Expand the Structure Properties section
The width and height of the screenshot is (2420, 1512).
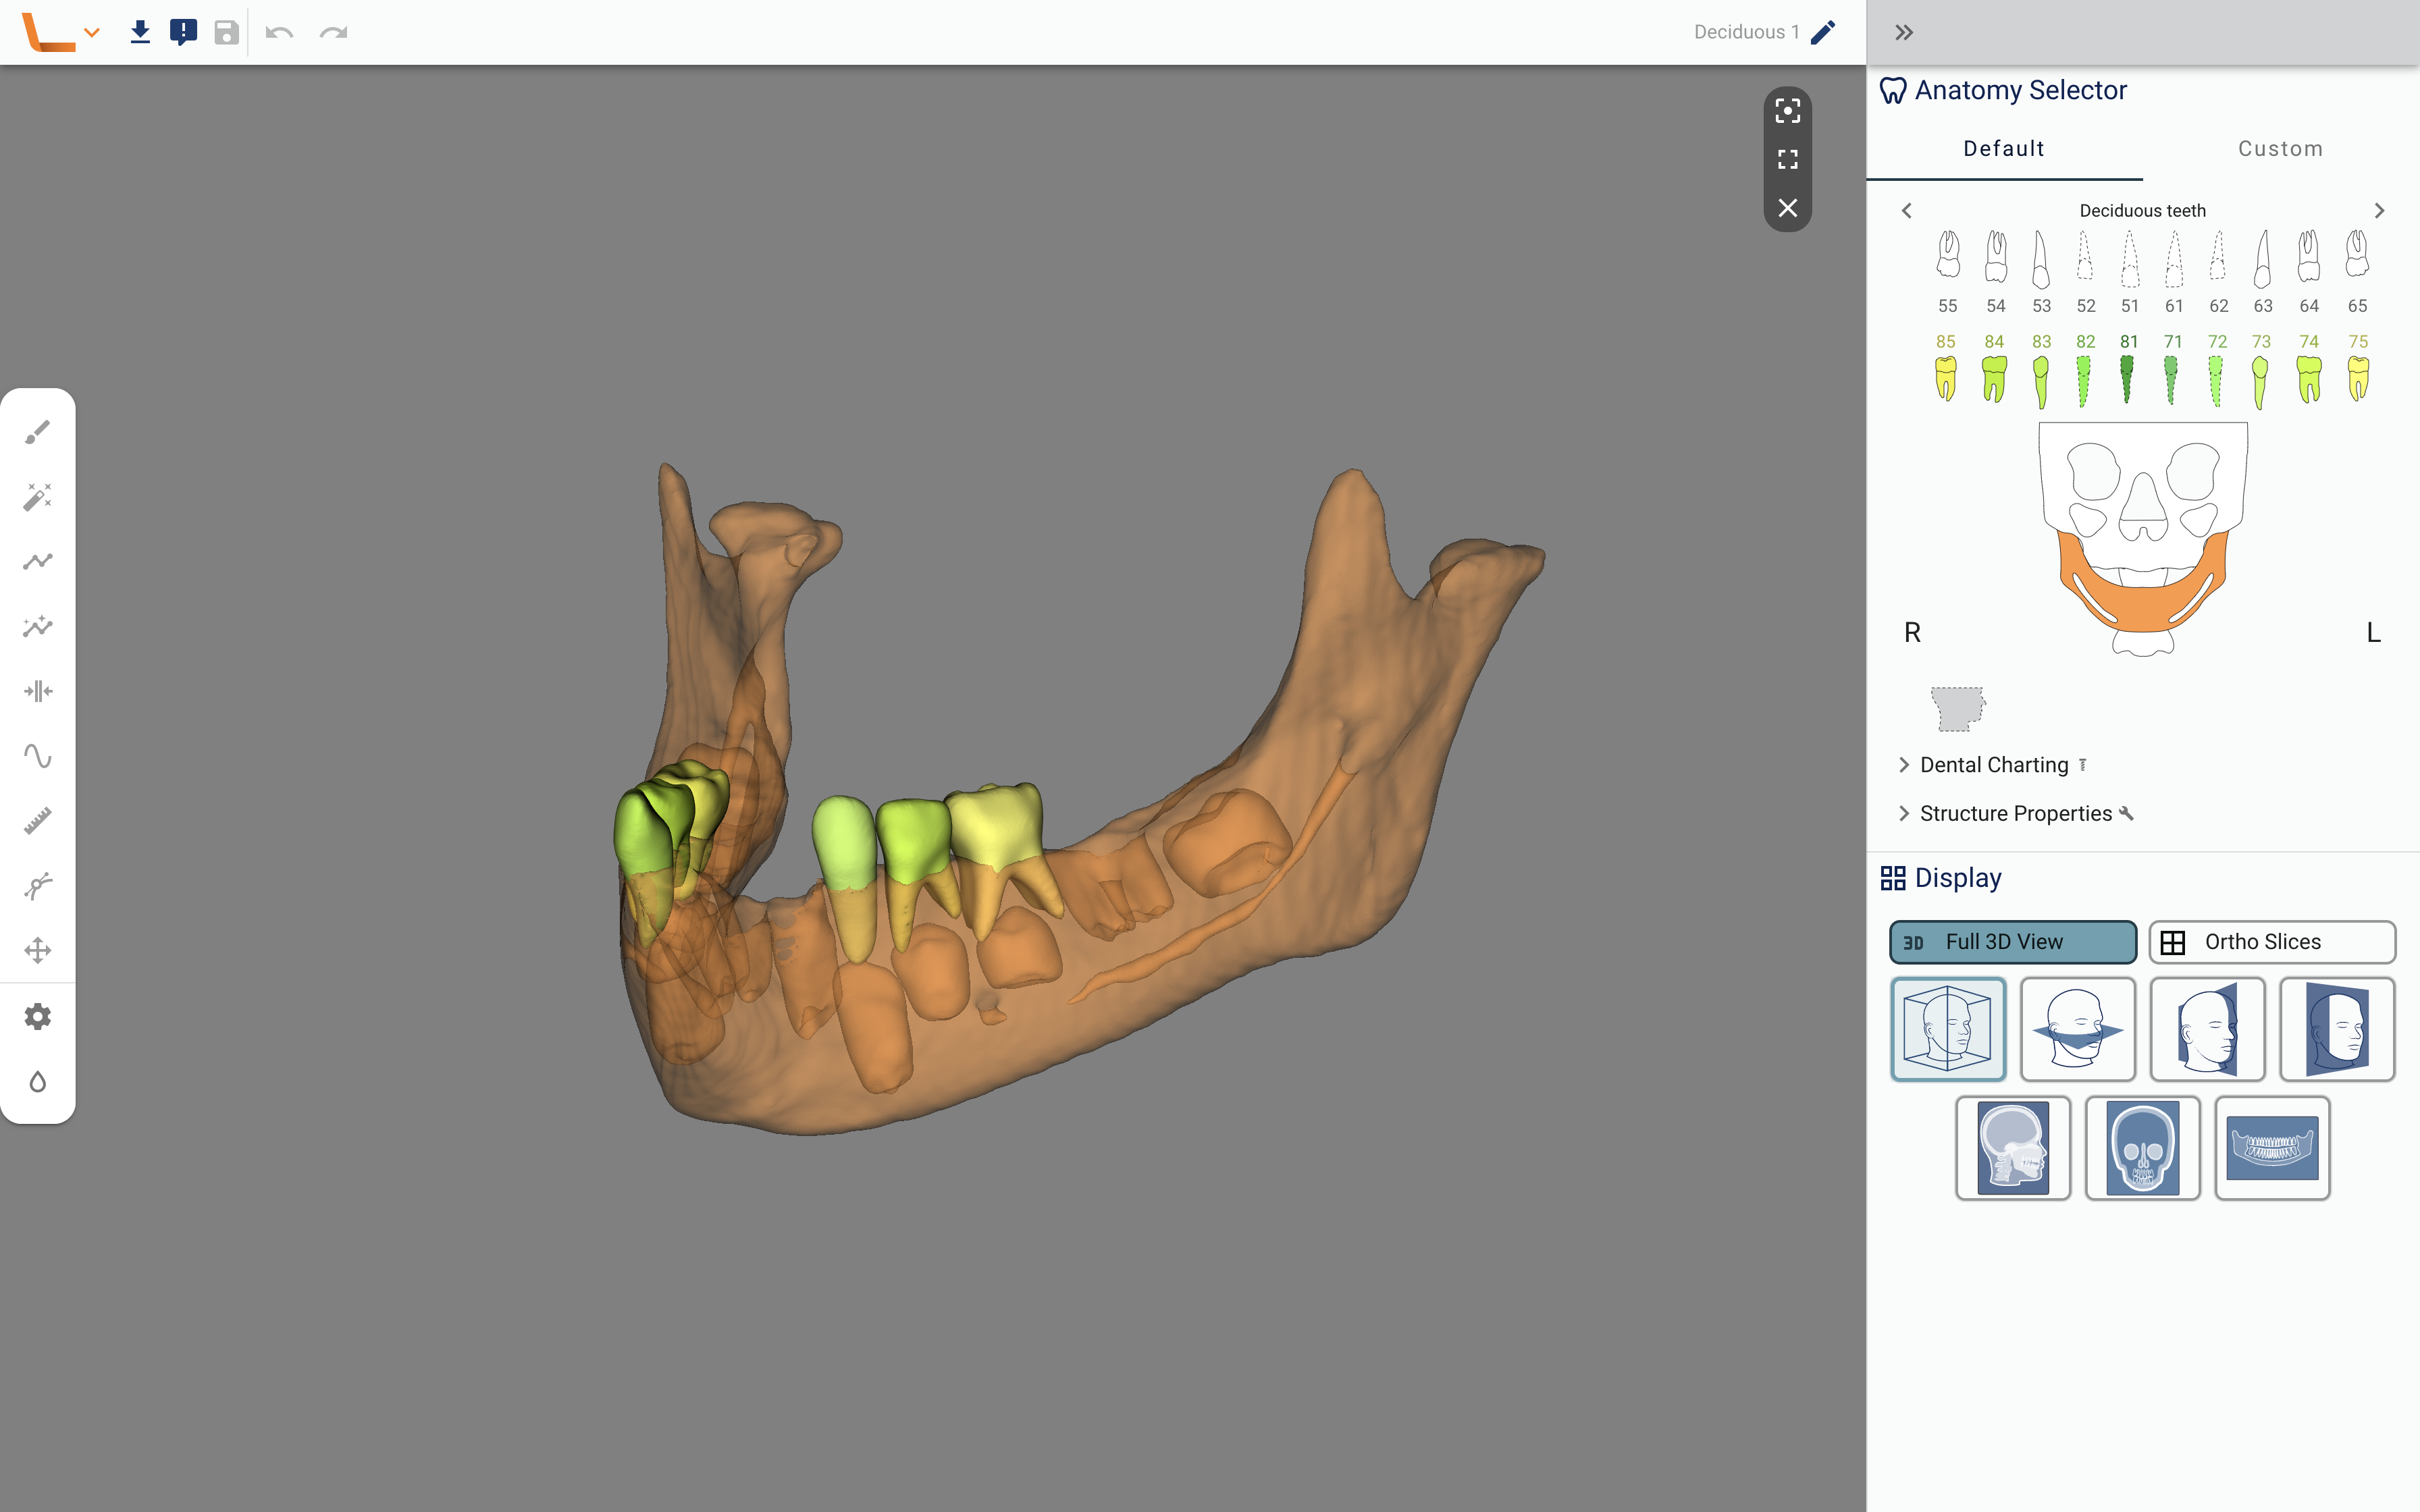click(2015, 814)
